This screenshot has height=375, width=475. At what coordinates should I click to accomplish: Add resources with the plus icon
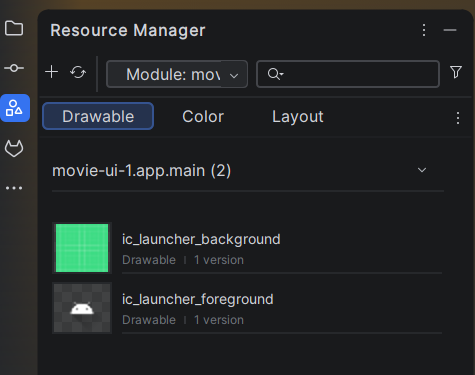(x=52, y=72)
